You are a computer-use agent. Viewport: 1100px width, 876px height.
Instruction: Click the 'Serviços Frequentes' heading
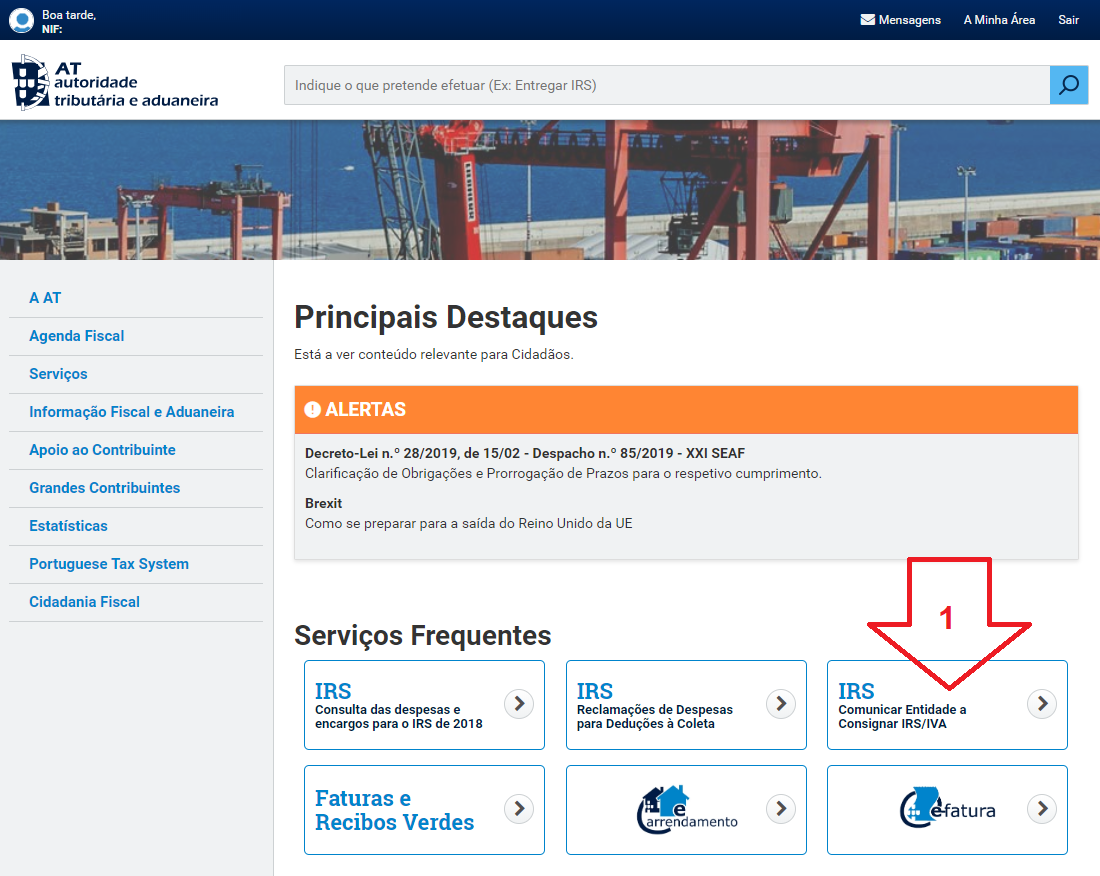tap(422, 635)
